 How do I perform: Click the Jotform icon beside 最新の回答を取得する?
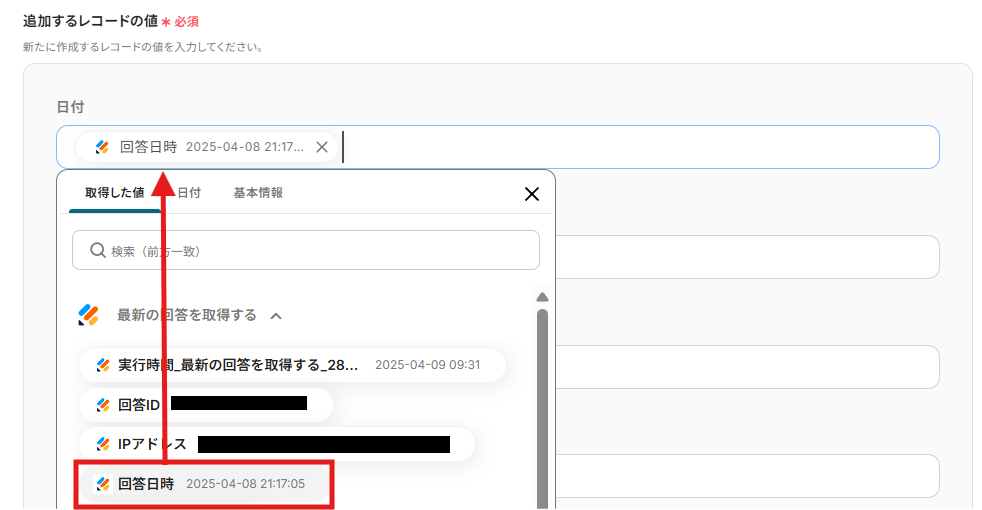[x=88, y=315]
